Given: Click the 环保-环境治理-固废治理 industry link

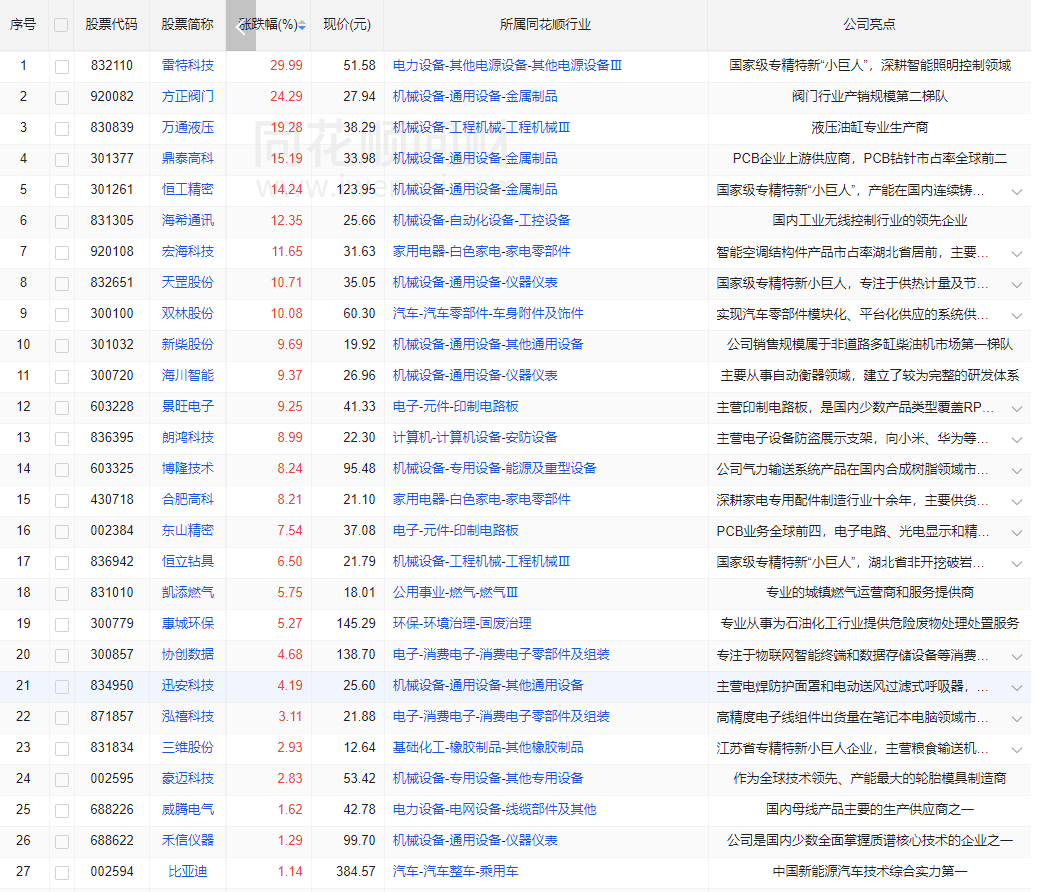Looking at the screenshot, I should point(462,624).
